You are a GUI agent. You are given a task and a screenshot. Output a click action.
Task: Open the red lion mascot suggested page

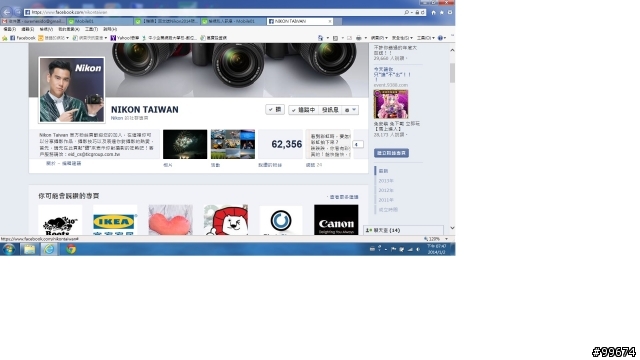click(226, 220)
